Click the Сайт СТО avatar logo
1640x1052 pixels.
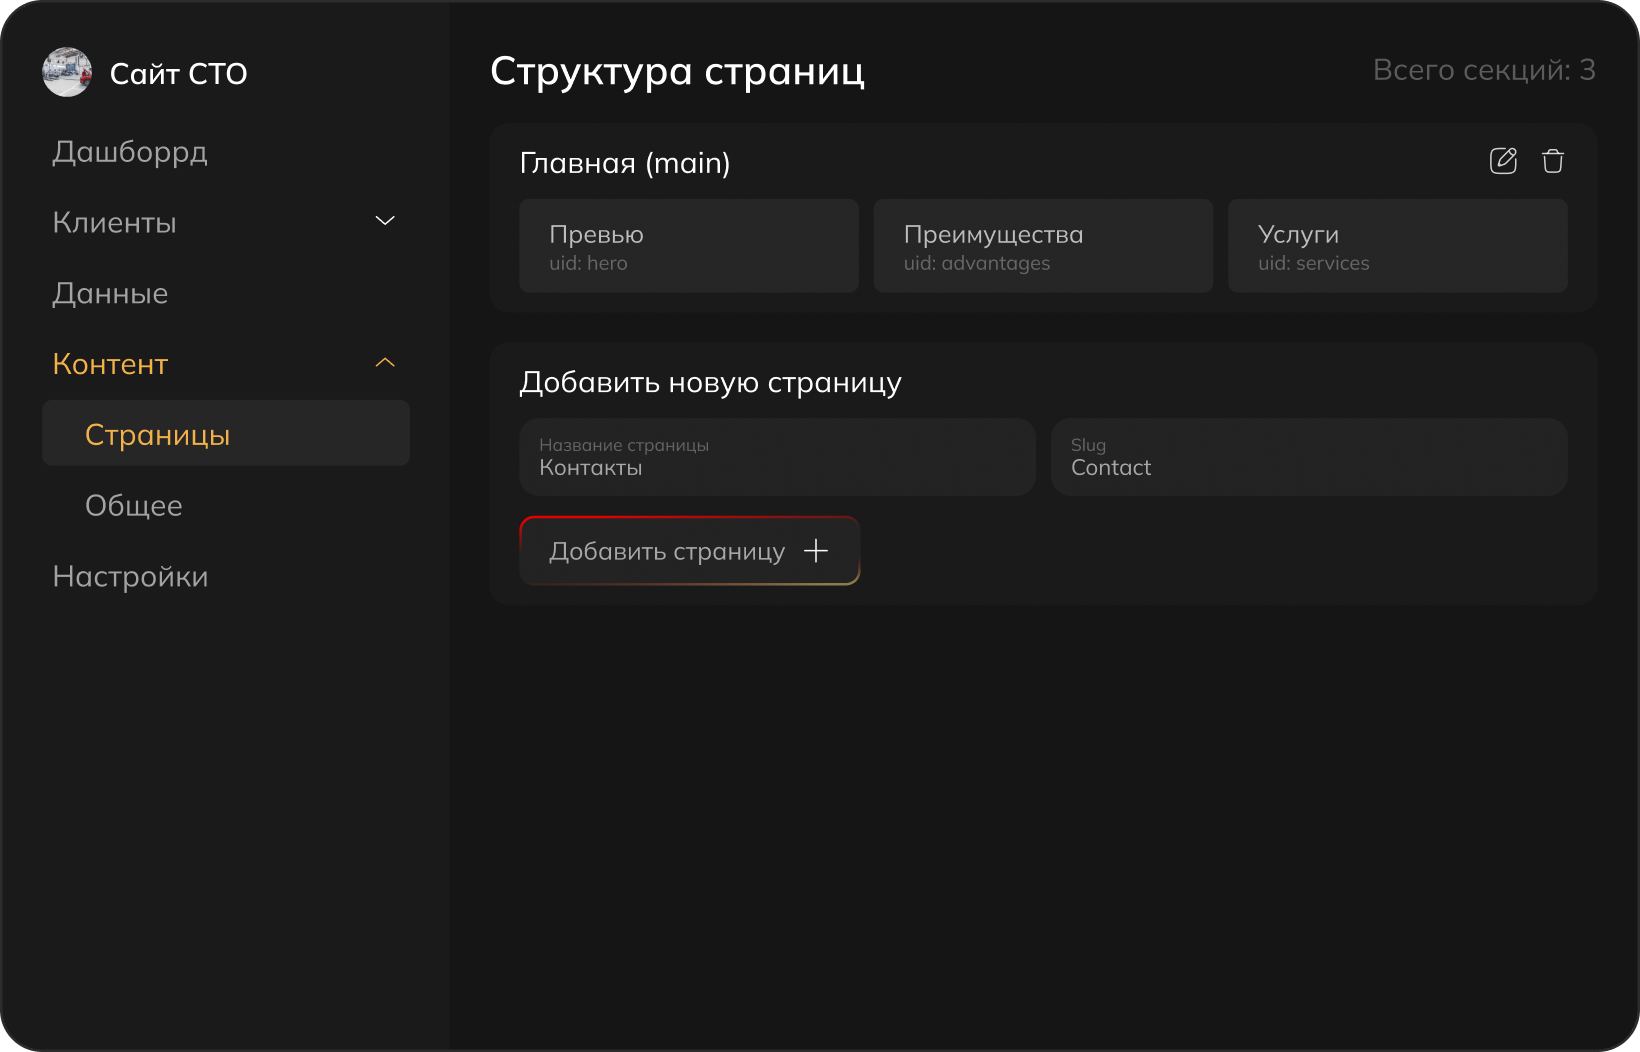pyautogui.click(x=66, y=72)
